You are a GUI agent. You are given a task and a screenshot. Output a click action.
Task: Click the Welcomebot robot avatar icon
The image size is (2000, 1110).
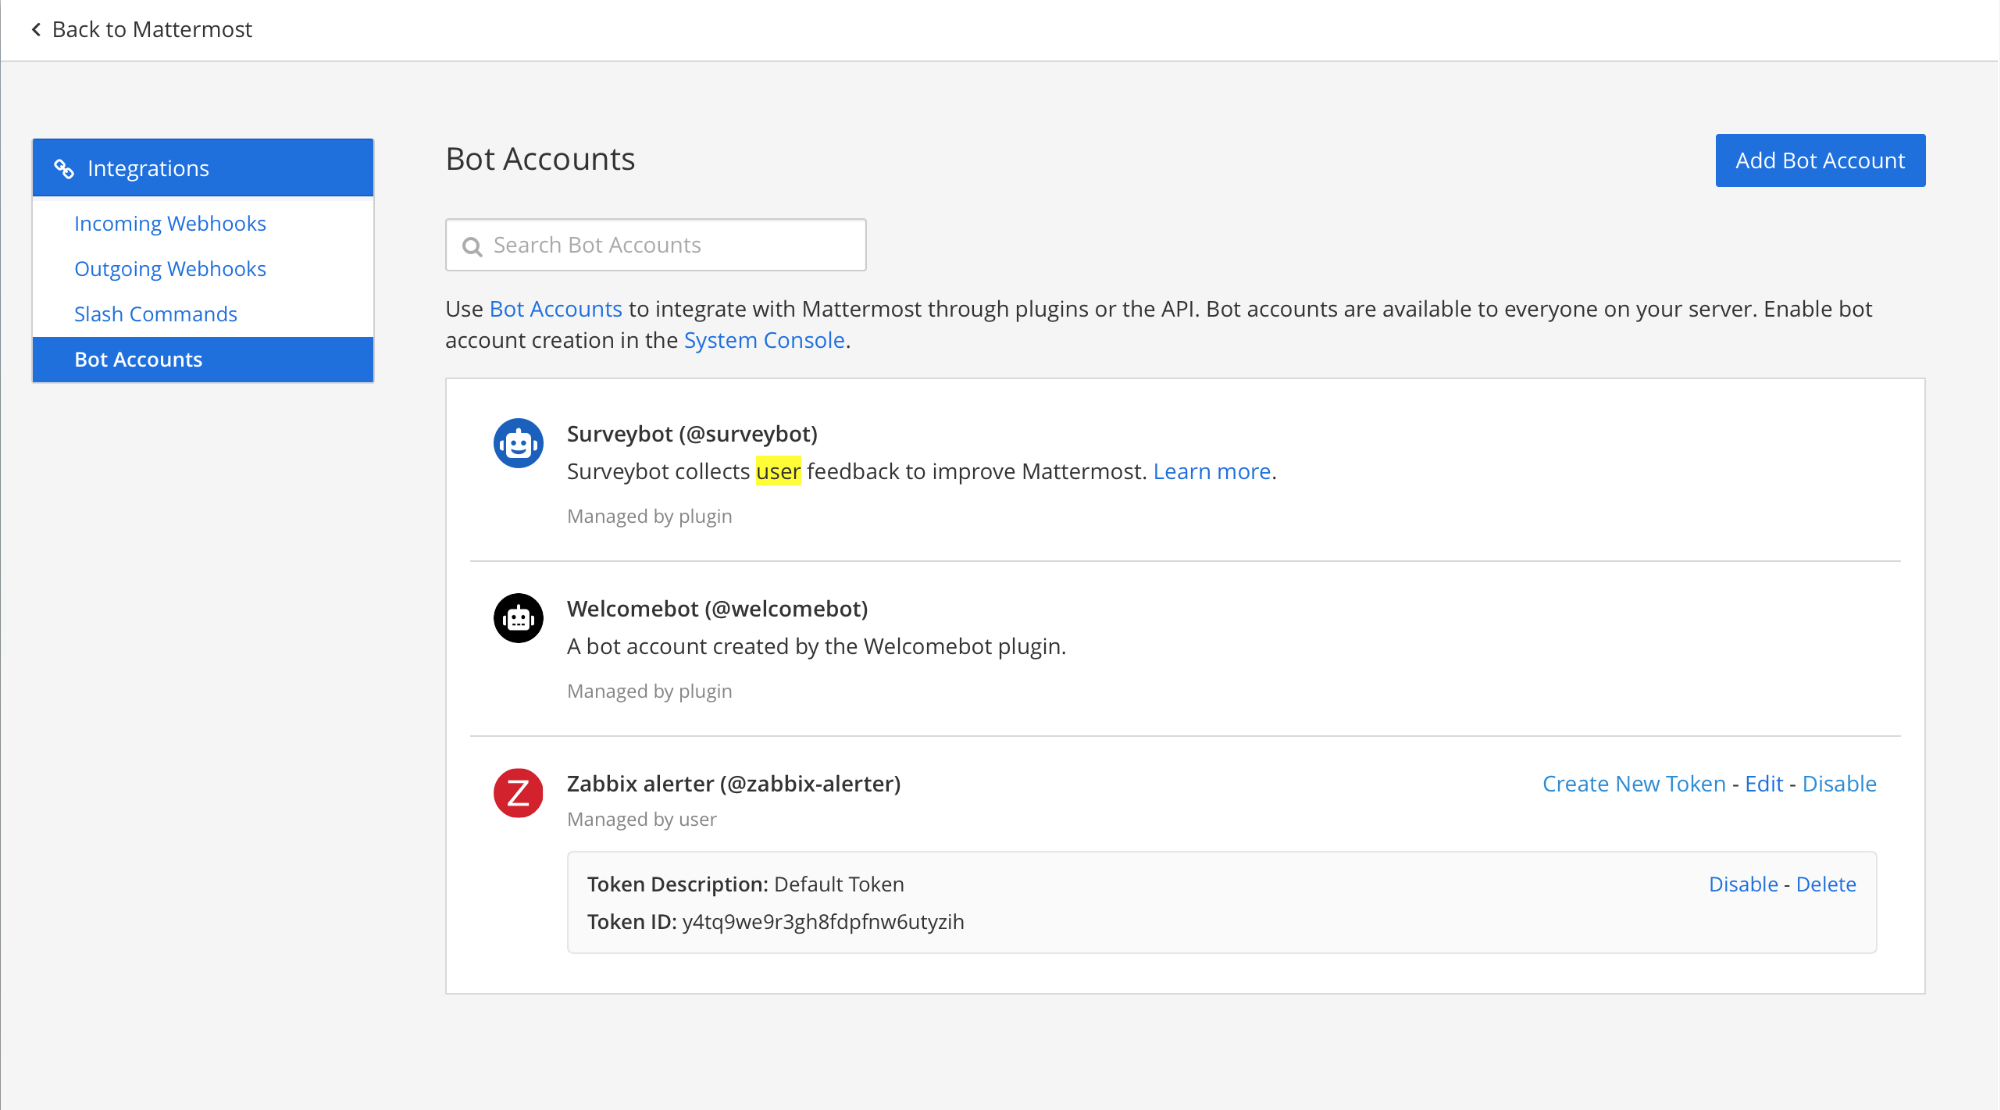point(518,618)
